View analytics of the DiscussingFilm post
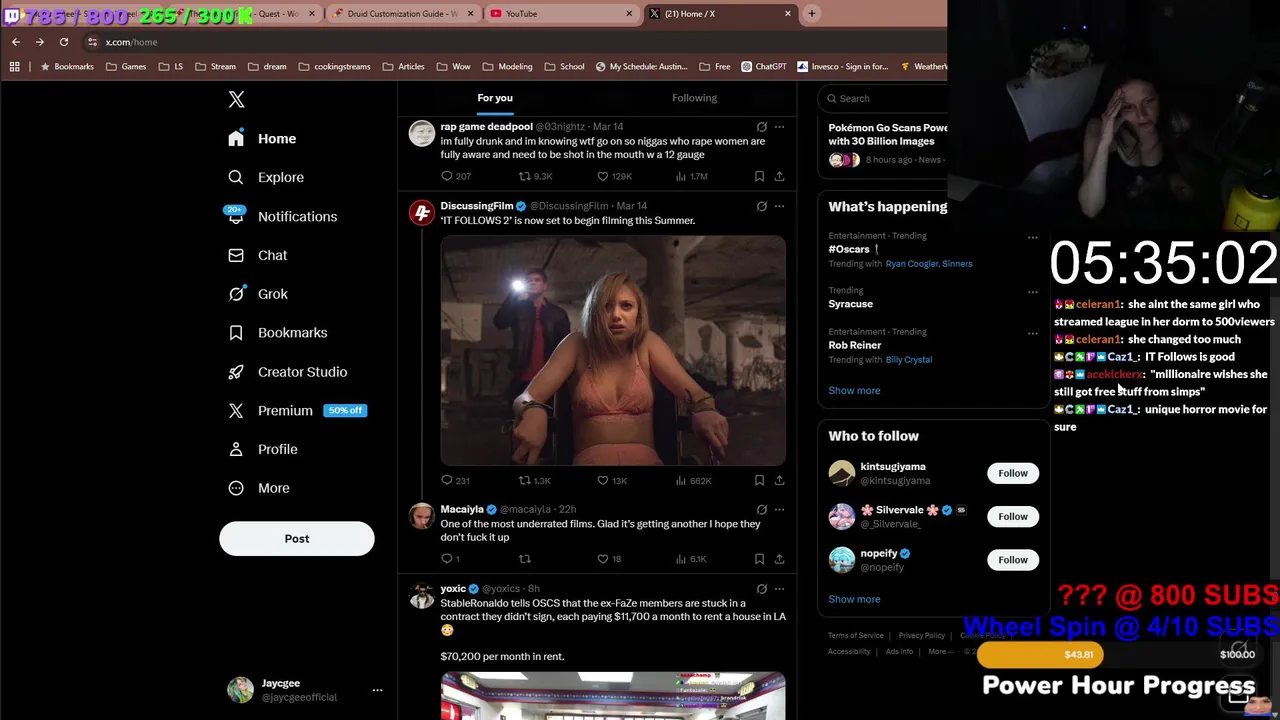 point(692,481)
